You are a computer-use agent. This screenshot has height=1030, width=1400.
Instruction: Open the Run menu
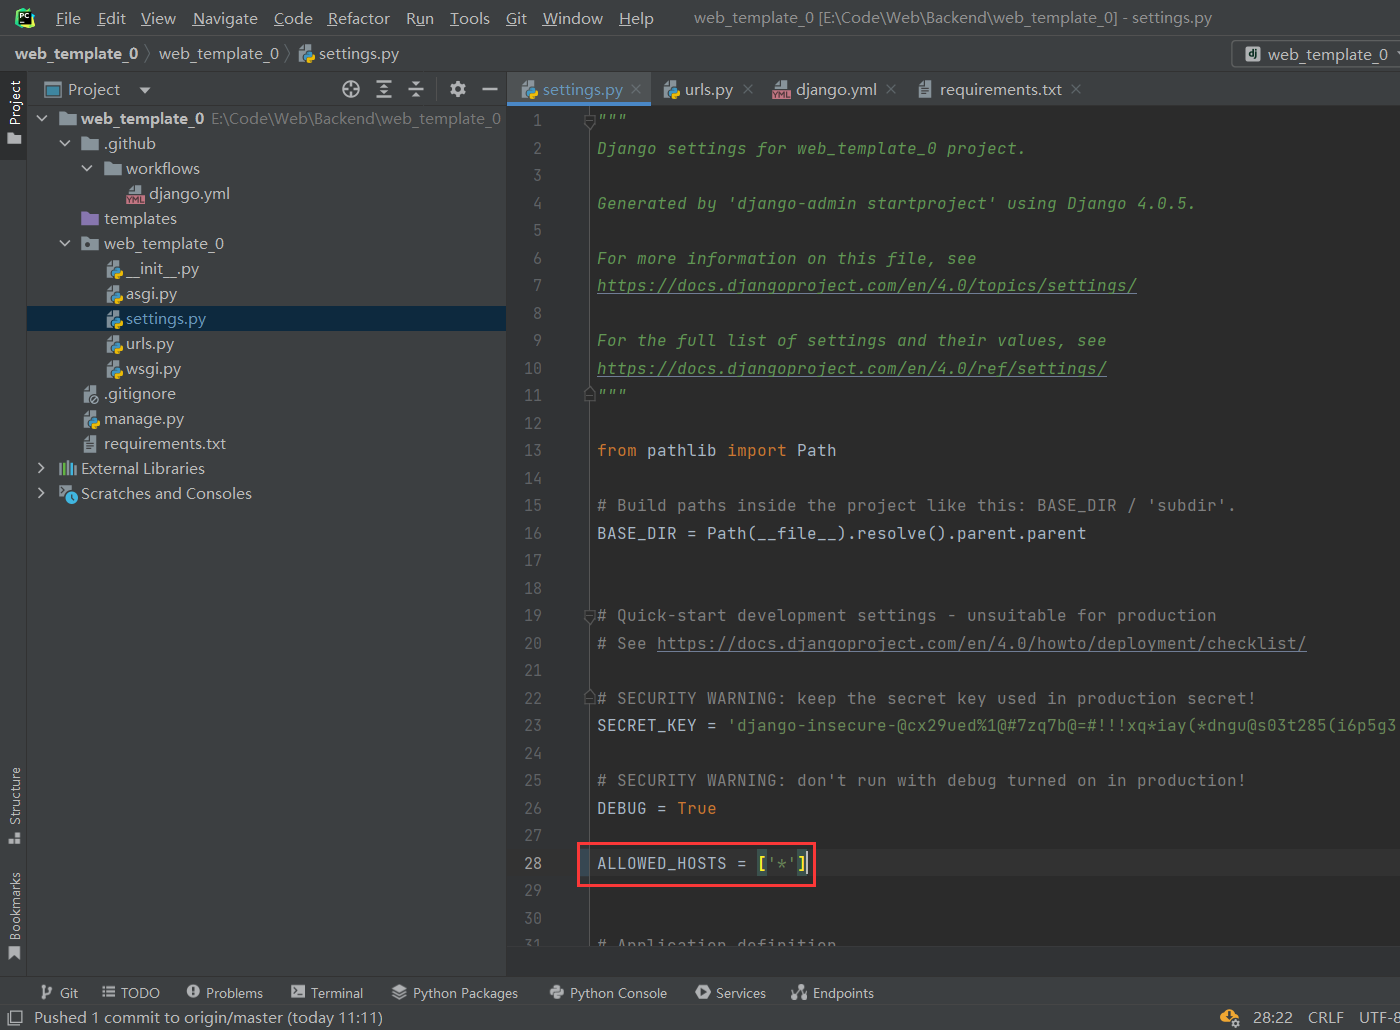420,18
